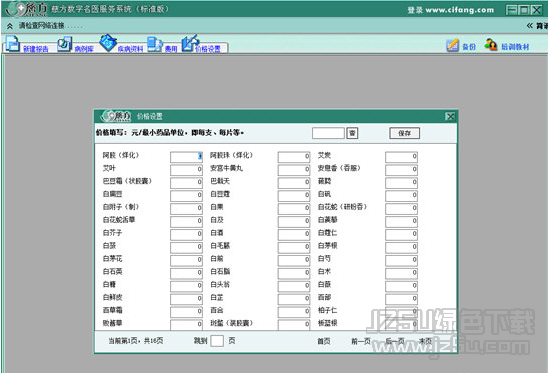Select price field for 阿胶珠(烊化)
Screen dimensions: 548x373
pos(294,157)
